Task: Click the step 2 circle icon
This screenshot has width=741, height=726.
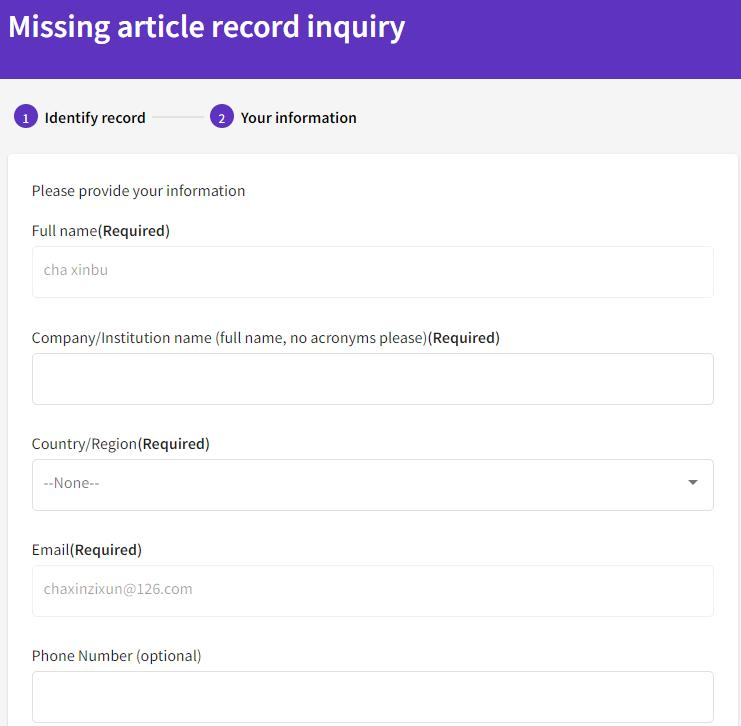Action: point(222,118)
